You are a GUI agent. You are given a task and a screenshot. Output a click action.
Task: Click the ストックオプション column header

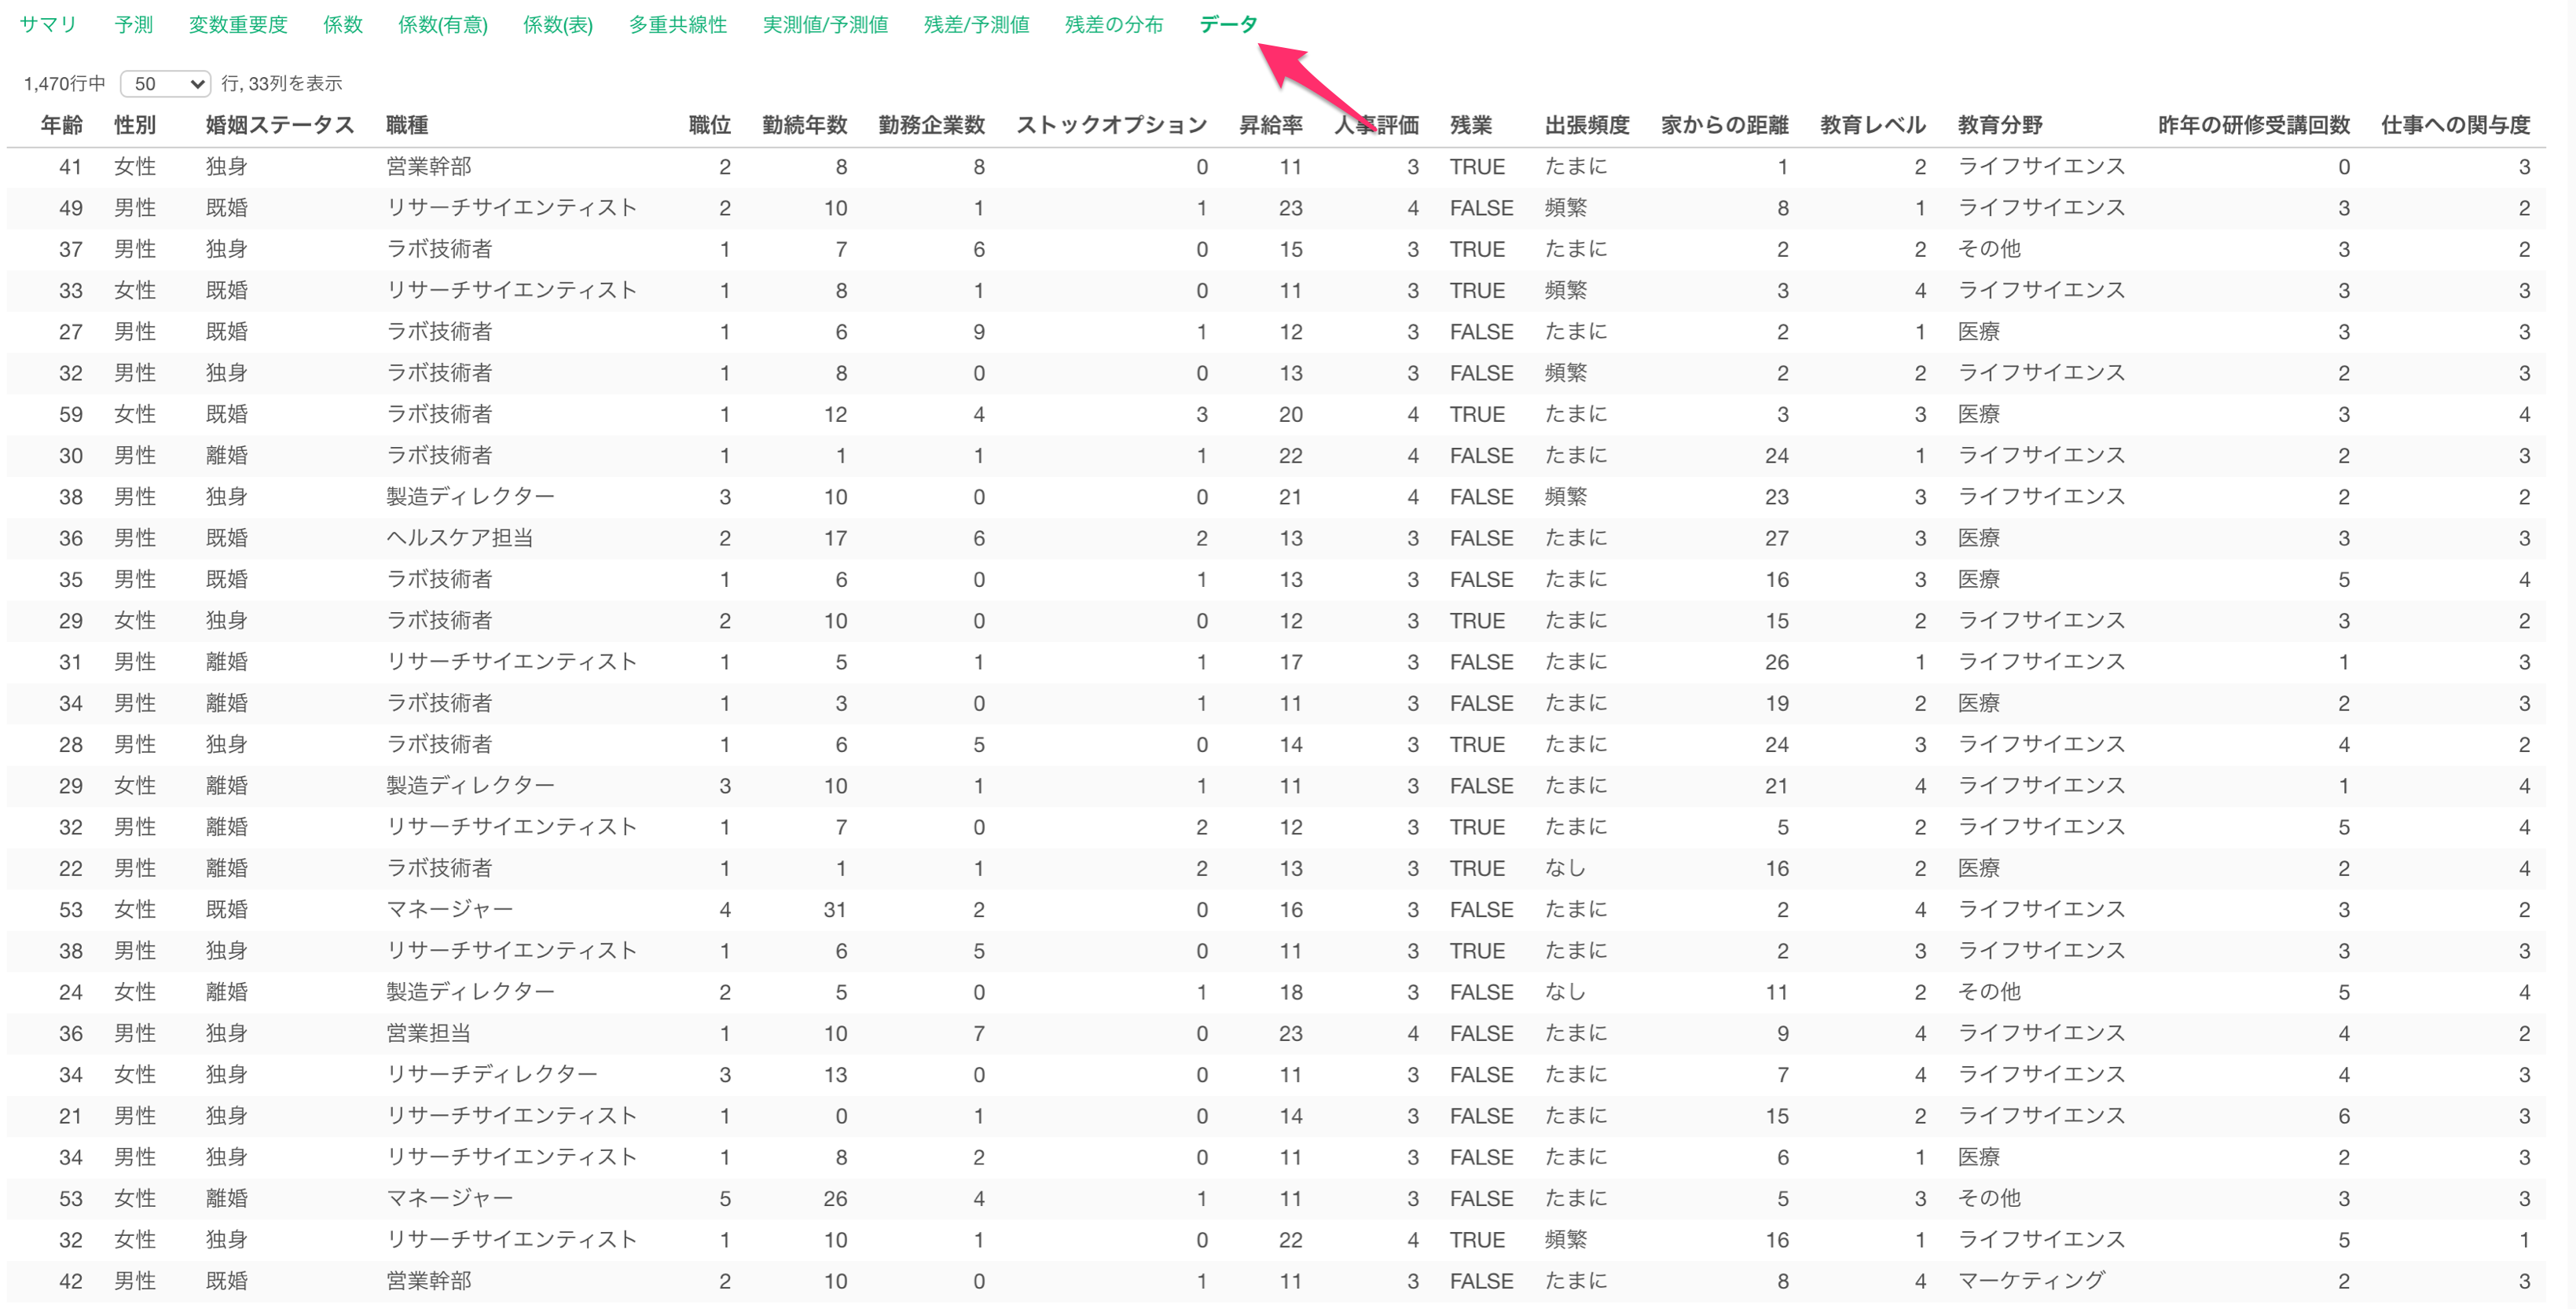point(1112,125)
